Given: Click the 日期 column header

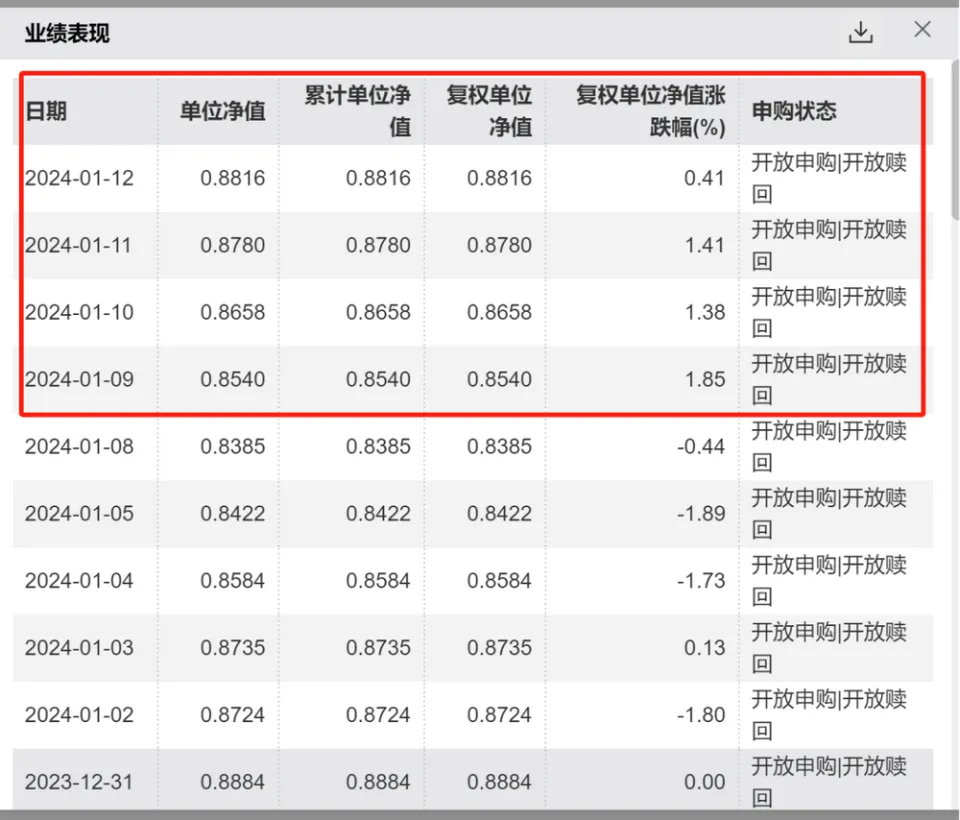Looking at the screenshot, I should (x=46, y=111).
